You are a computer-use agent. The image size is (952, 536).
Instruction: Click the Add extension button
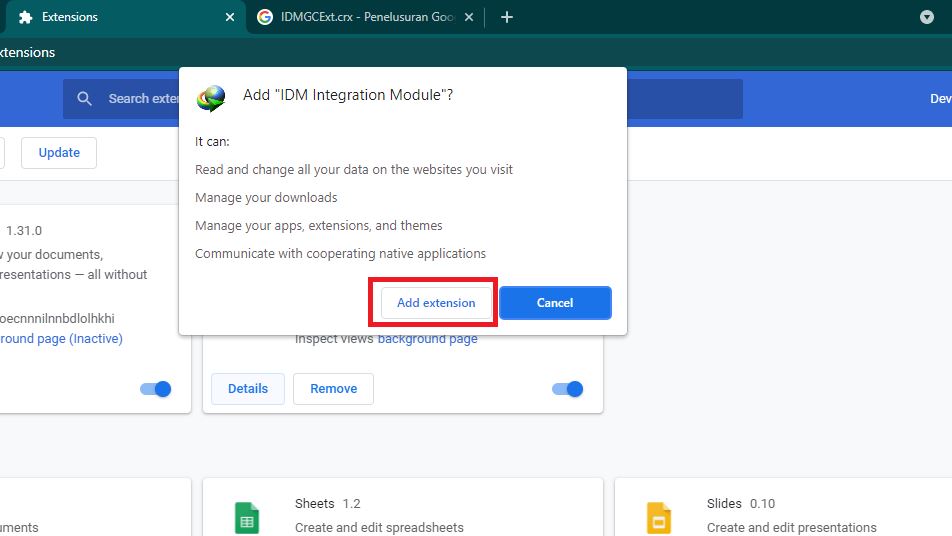coord(436,302)
